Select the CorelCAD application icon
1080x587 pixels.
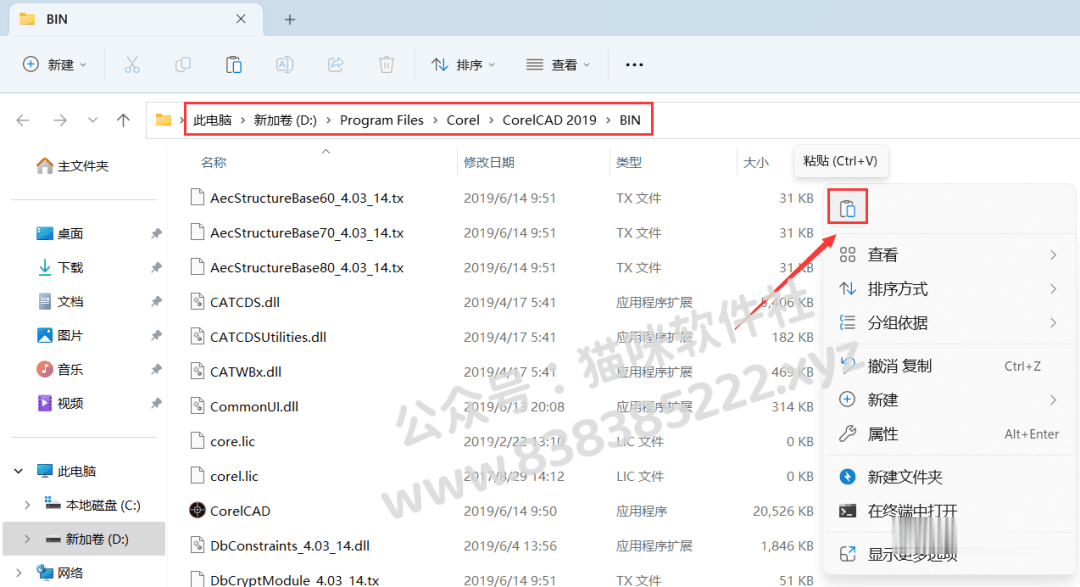click(197, 511)
